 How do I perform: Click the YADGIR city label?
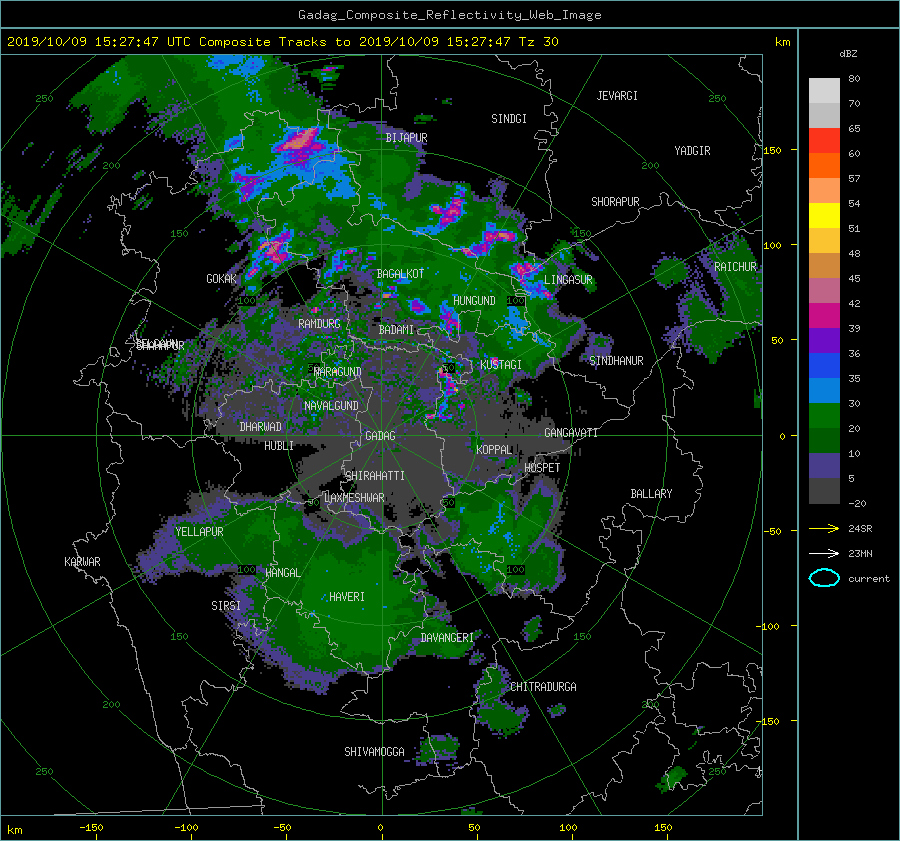coord(692,151)
